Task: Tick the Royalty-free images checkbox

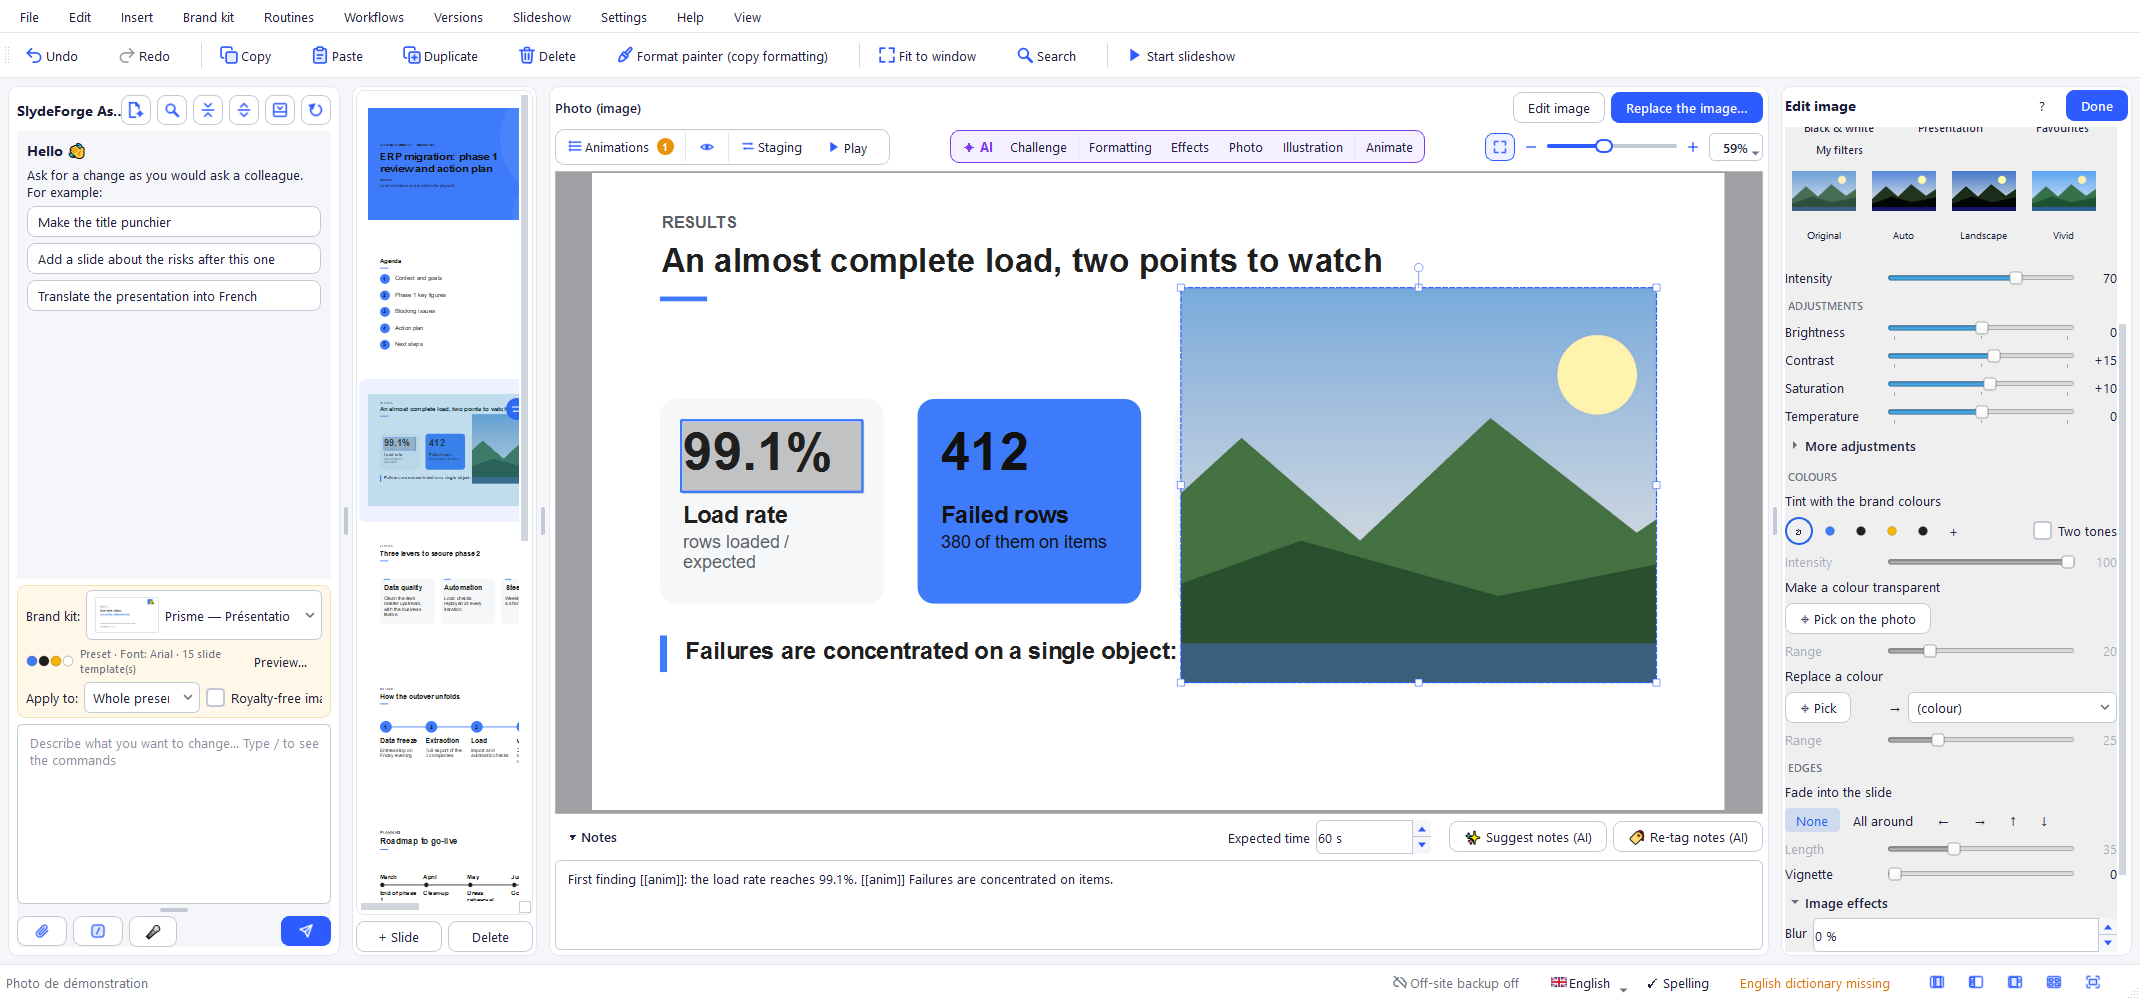Action: (x=215, y=698)
